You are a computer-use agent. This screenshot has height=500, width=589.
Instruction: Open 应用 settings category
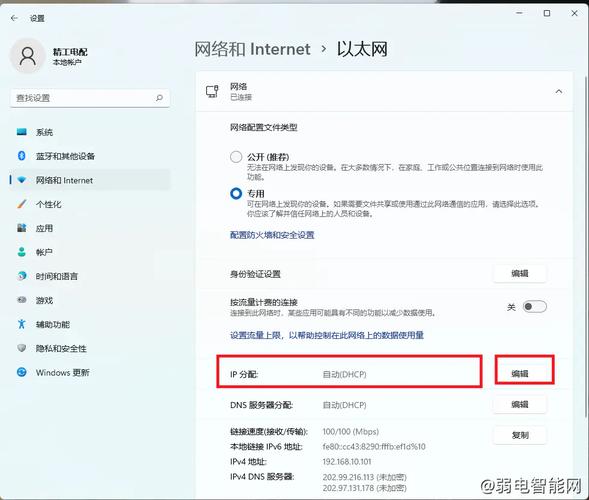(x=89, y=228)
